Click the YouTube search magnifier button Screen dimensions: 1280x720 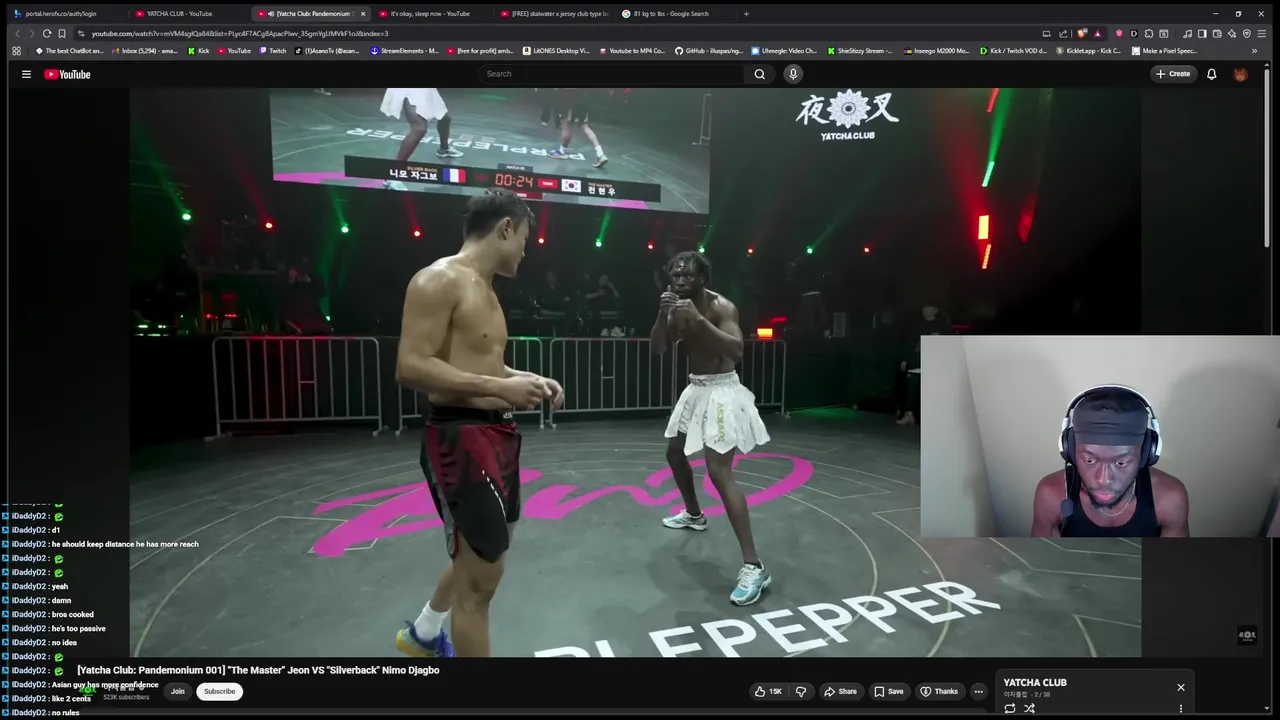[x=760, y=74]
